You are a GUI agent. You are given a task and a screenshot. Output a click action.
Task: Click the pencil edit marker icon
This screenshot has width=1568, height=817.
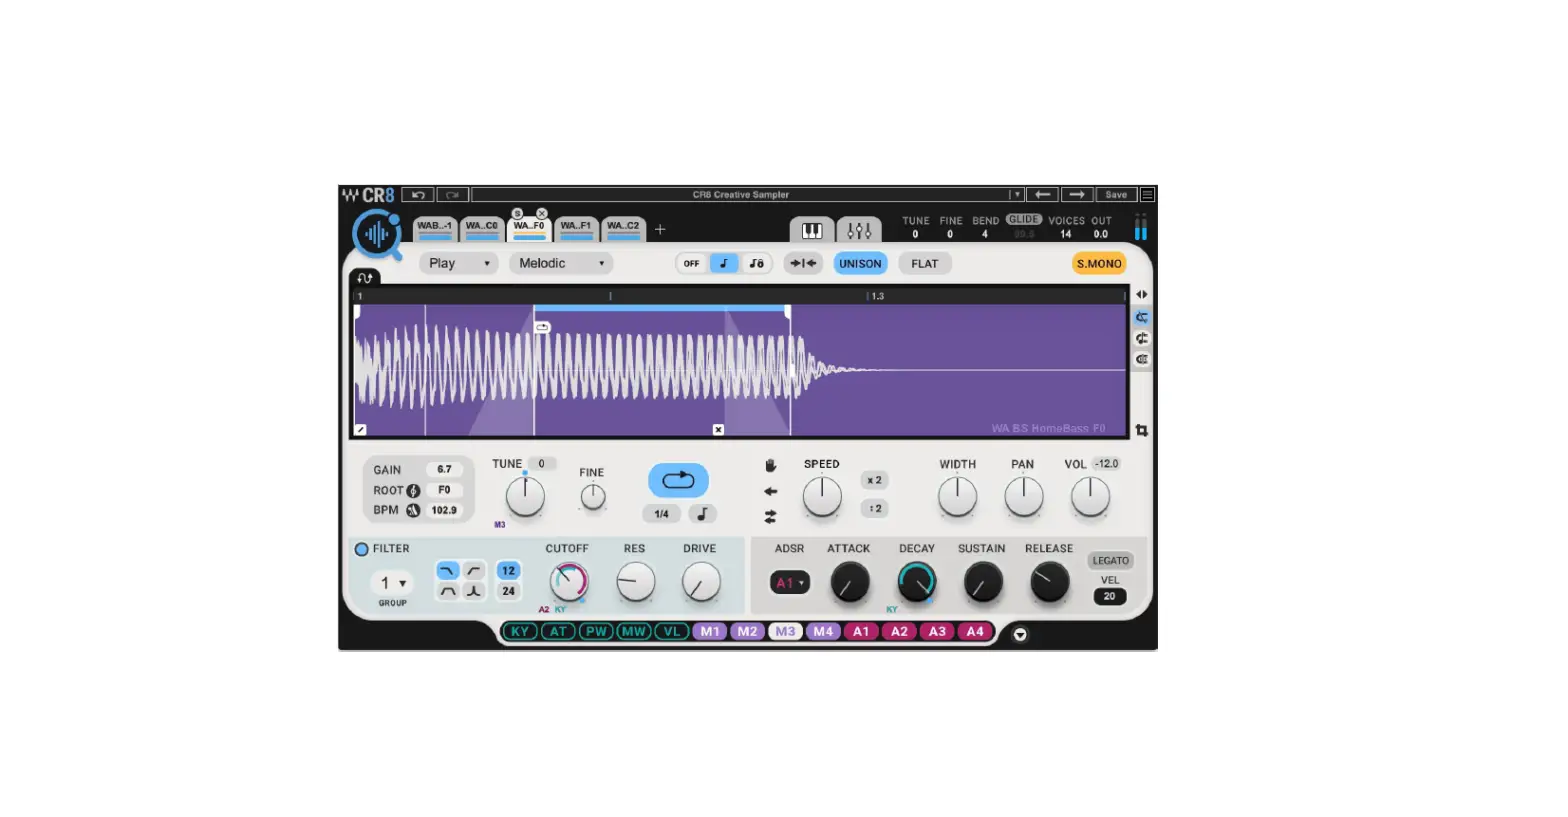[361, 430]
